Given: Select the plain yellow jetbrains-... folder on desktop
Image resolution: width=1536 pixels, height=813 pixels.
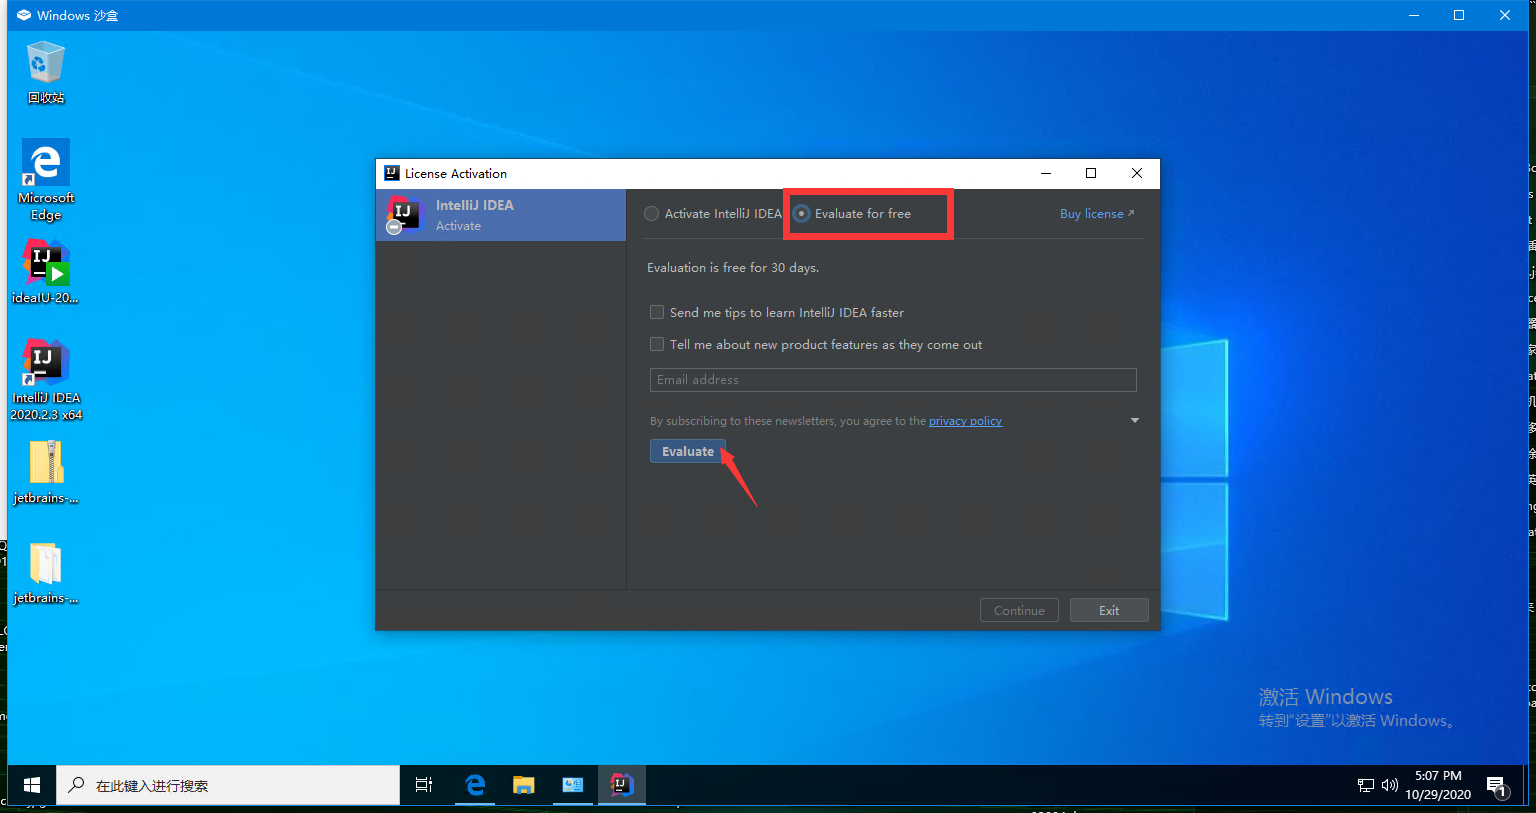Looking at the screenshot, I should (45, 572).
